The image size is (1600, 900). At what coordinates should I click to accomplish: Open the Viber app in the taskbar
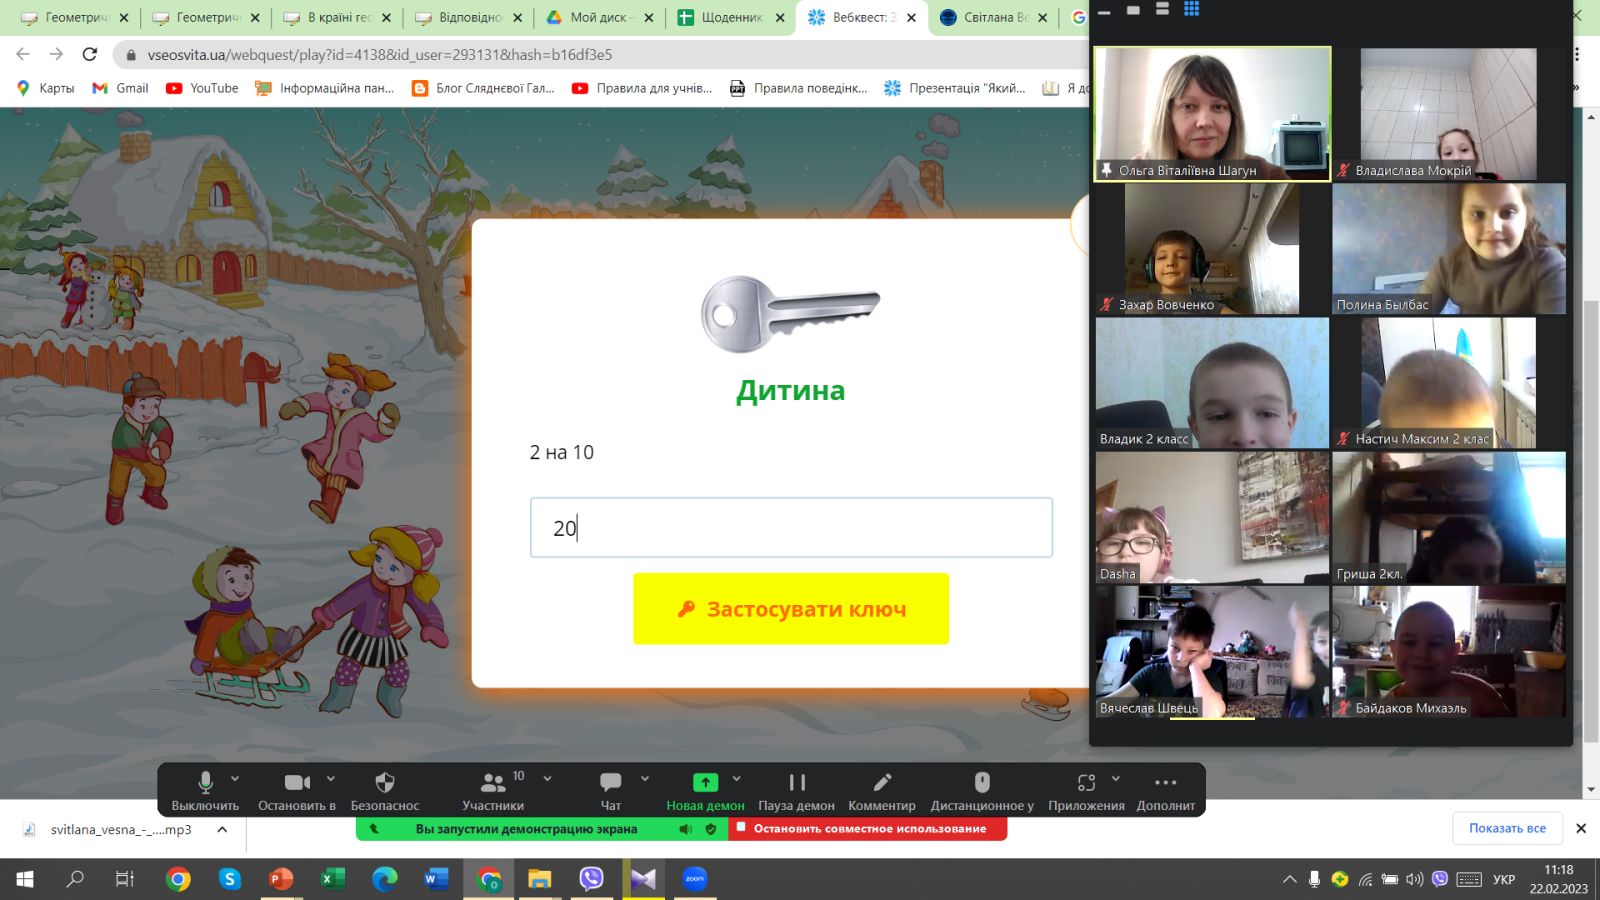(592, 879)
